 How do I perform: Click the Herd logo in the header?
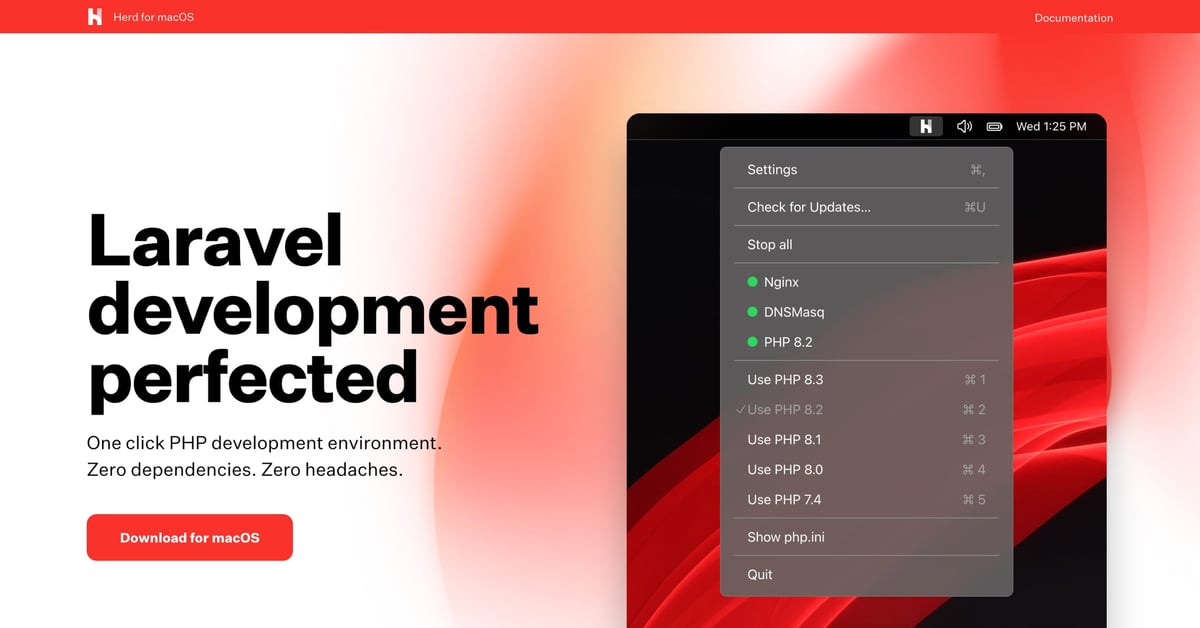coord(95,17)
